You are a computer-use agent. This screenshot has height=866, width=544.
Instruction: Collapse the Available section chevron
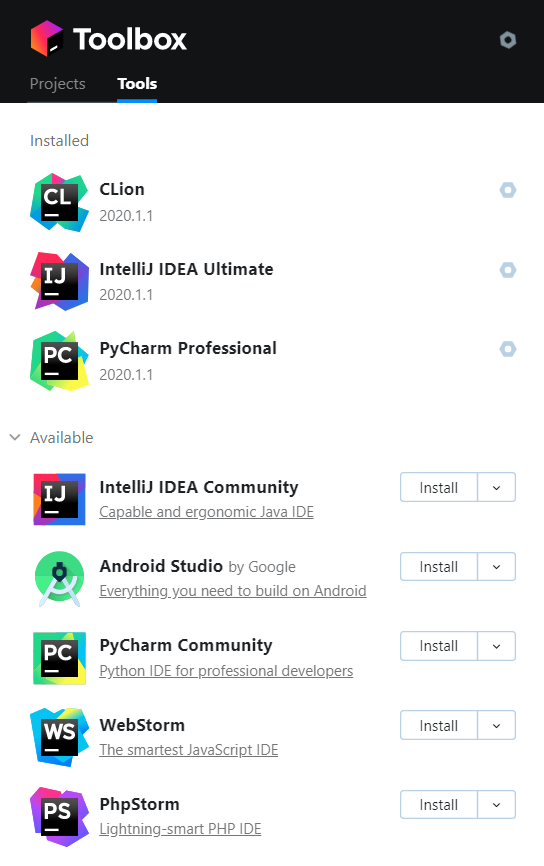[15, 437]
